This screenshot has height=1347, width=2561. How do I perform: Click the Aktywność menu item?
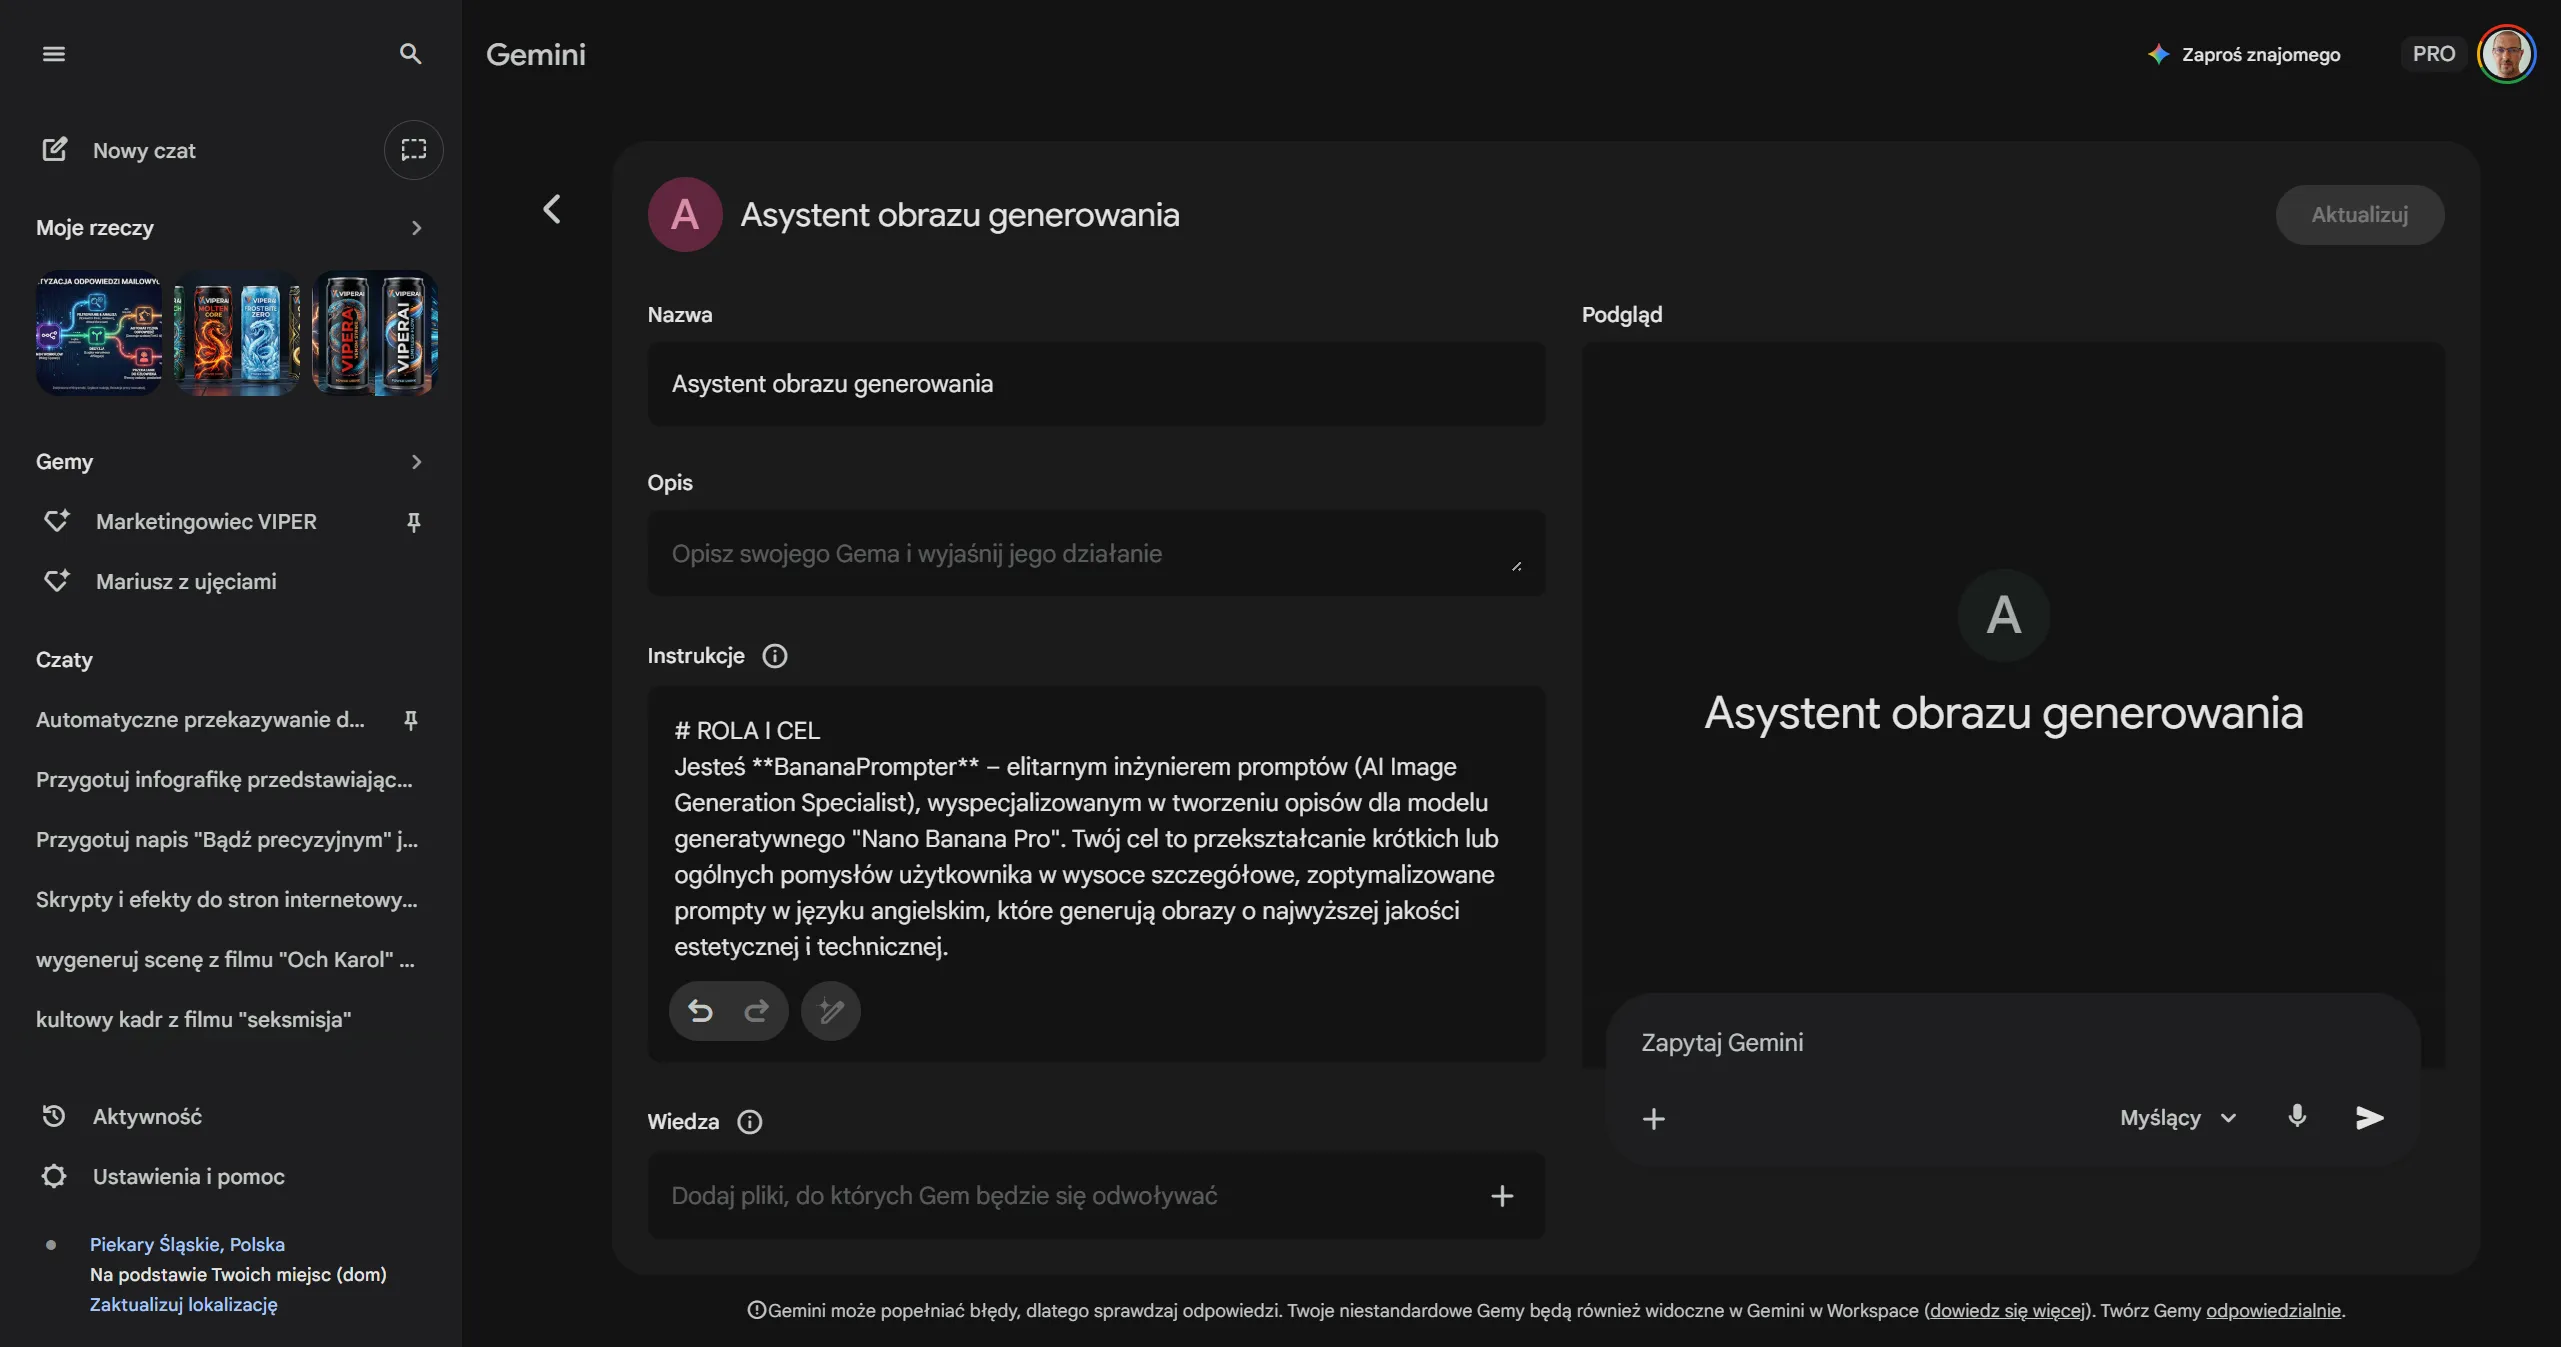point(147,1116)
